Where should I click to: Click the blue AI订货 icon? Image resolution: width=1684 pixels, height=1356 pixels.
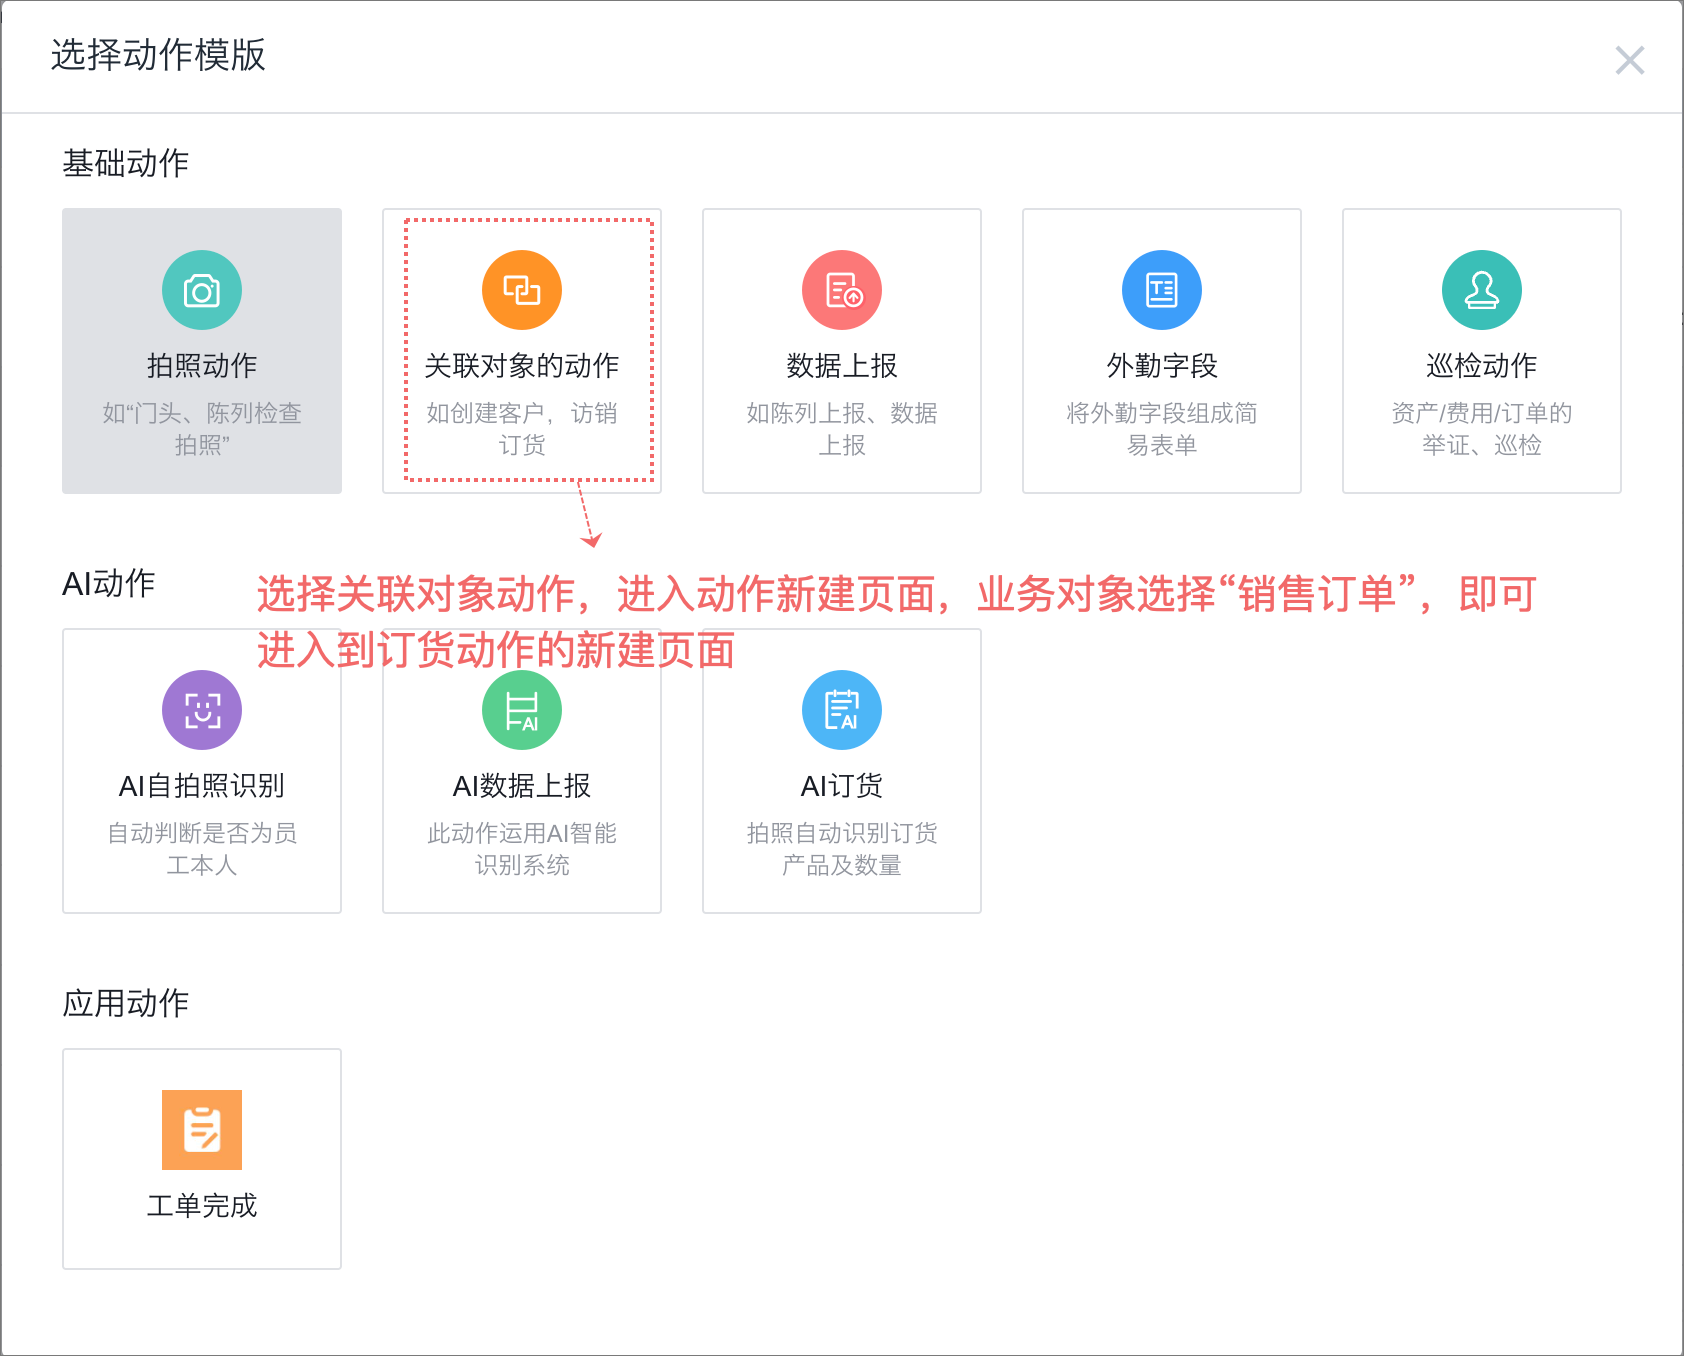click(842, 710)
